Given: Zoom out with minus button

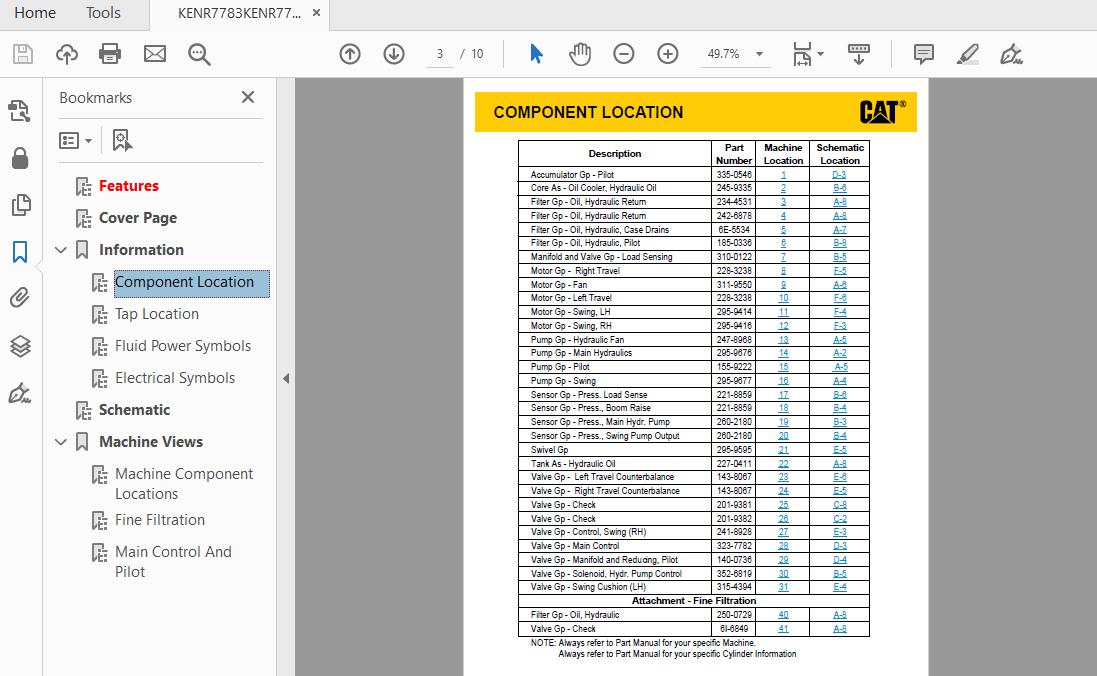Looking at the screenshot, I should point(623,54).
